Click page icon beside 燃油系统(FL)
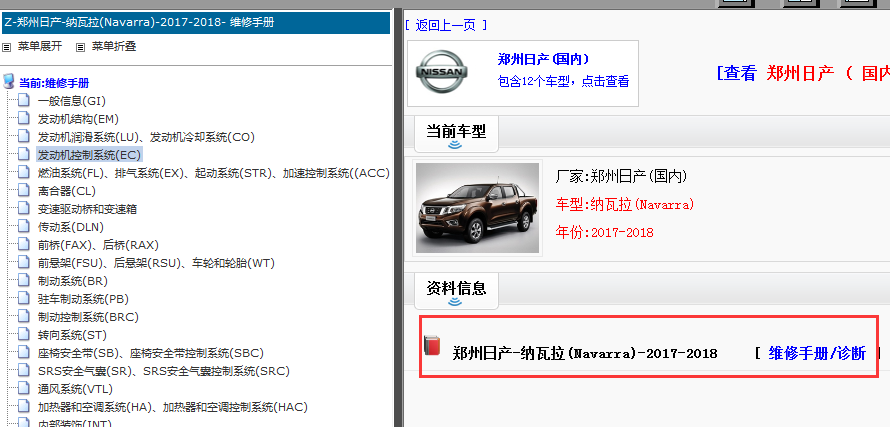 [23, 173]
